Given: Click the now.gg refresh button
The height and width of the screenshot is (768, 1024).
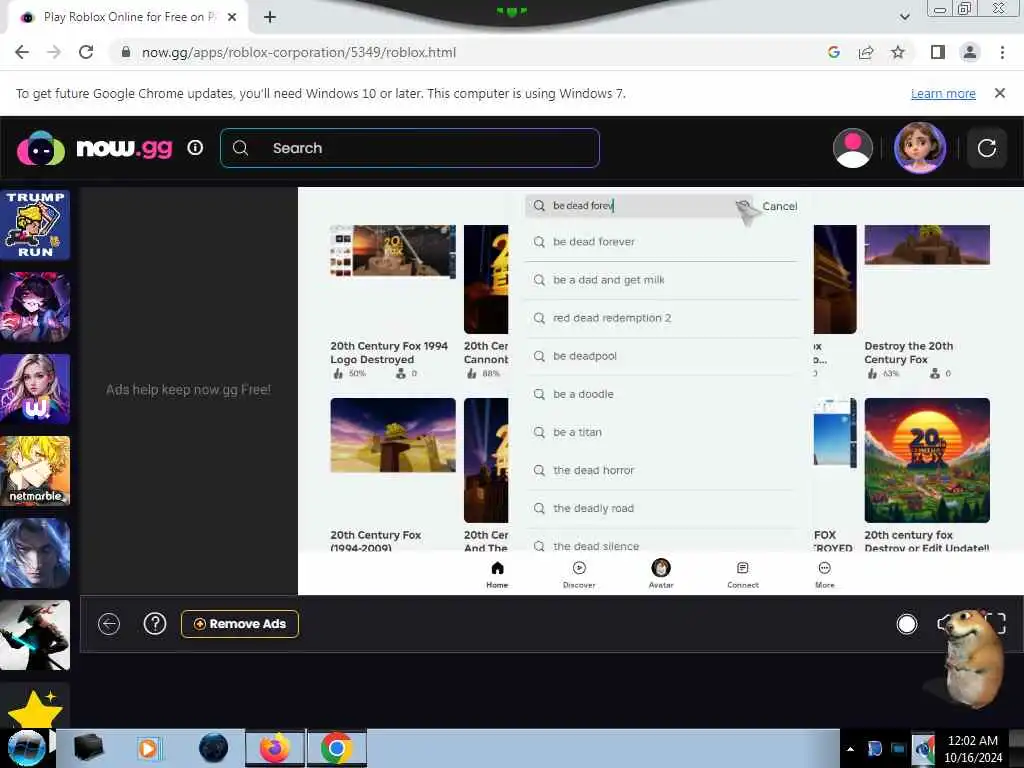Looking at the screenshot, I should (987, 148).
